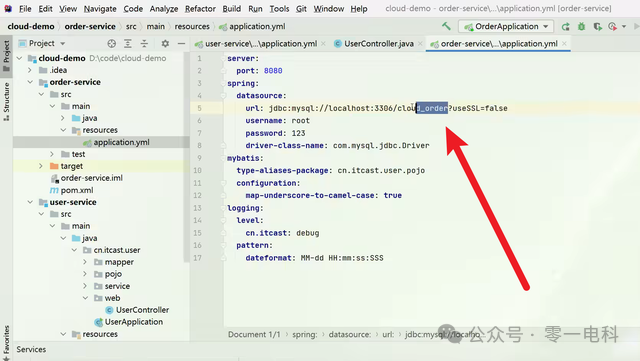Click order-service in navigation breadcrumb
Viewport: 640px width, 361px height.
[90, 27]
